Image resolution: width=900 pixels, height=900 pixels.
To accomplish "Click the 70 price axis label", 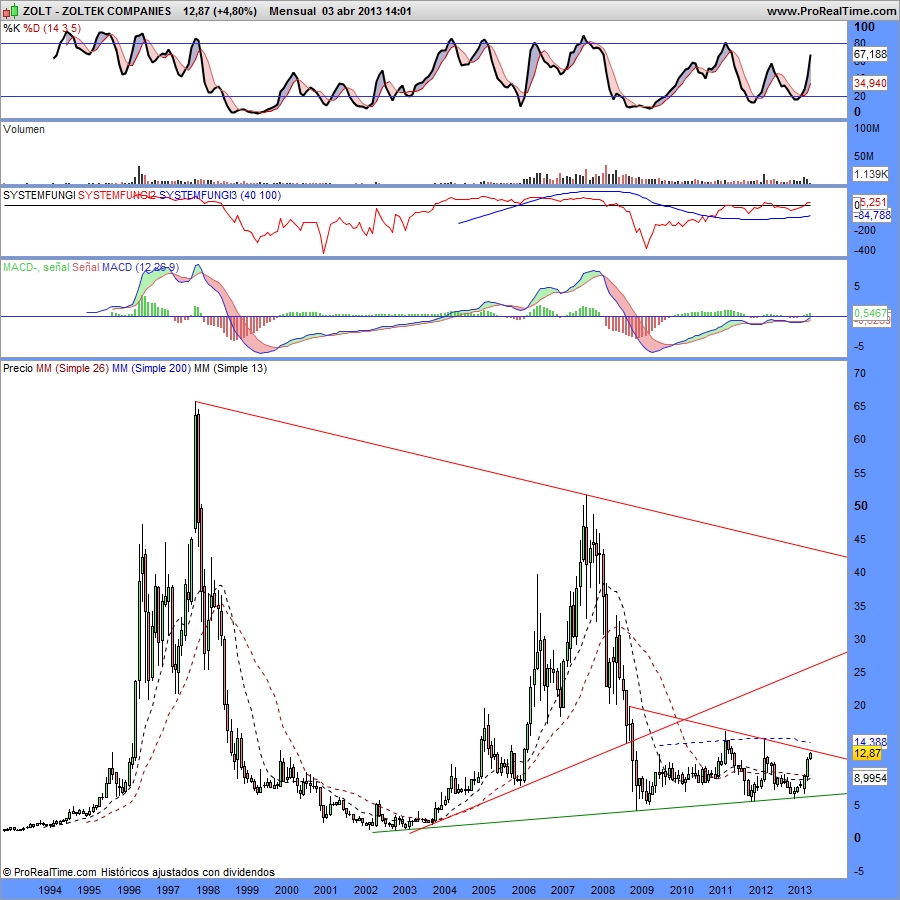I will 860,373.
